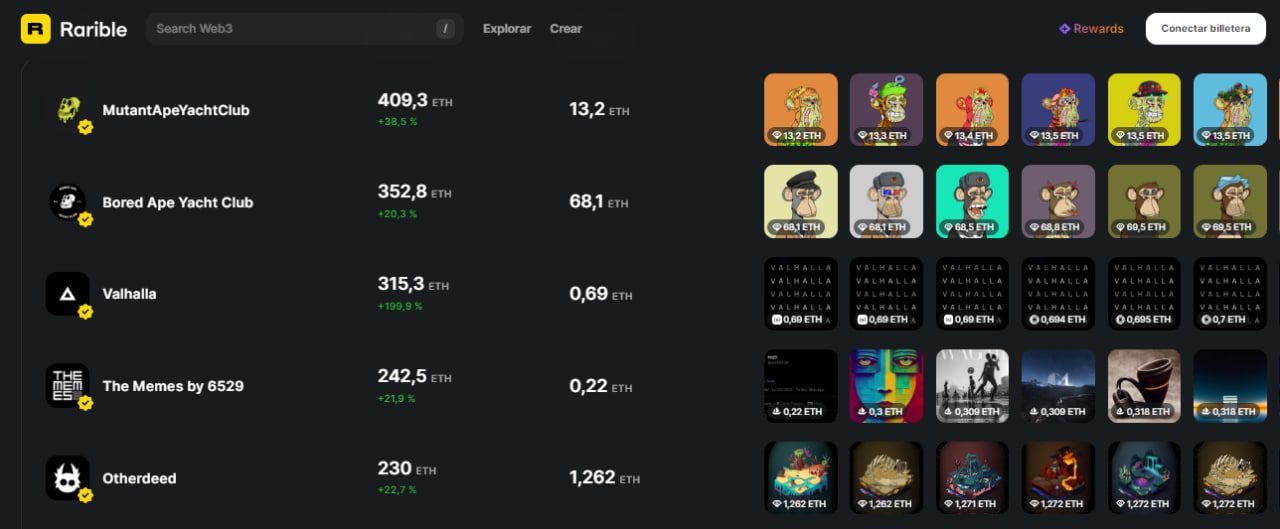Image resolution: width=1280 pixels, height=529 pixels.
Task: Click the verified badge on Valhalla
Action: click(x=86, y=311)
